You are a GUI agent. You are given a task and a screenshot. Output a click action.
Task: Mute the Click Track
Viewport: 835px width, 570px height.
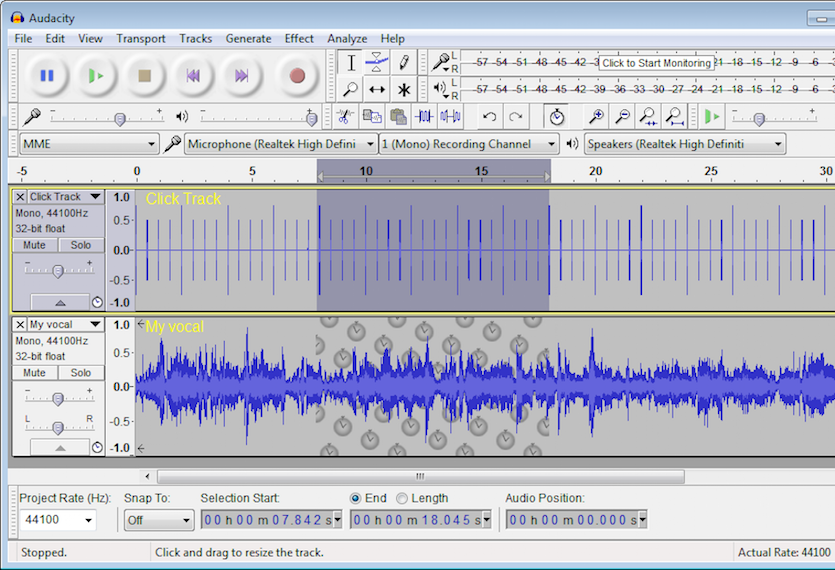click(34, 245)
